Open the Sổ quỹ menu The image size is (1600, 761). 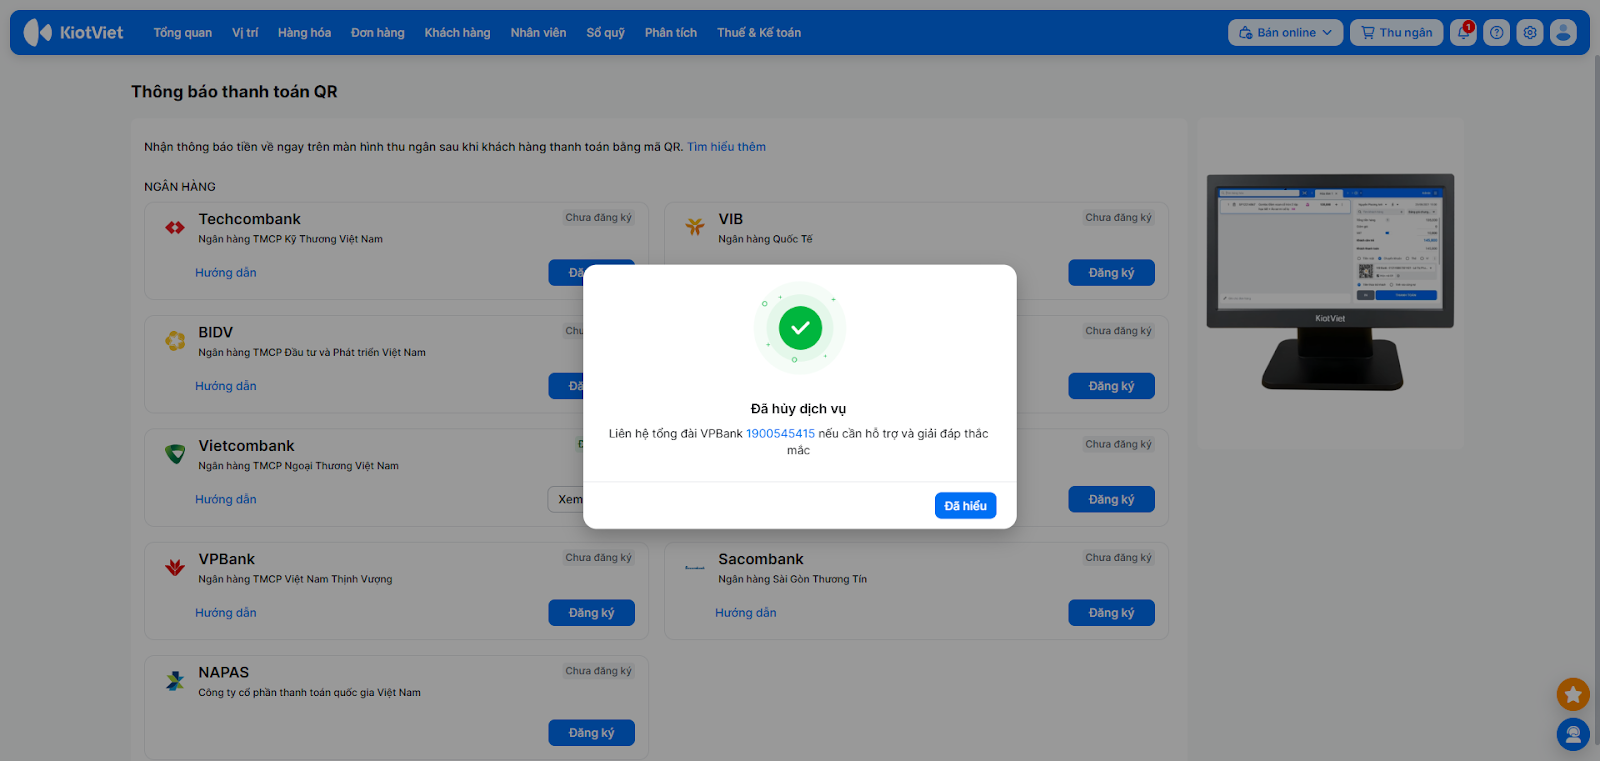pos(606,32)
